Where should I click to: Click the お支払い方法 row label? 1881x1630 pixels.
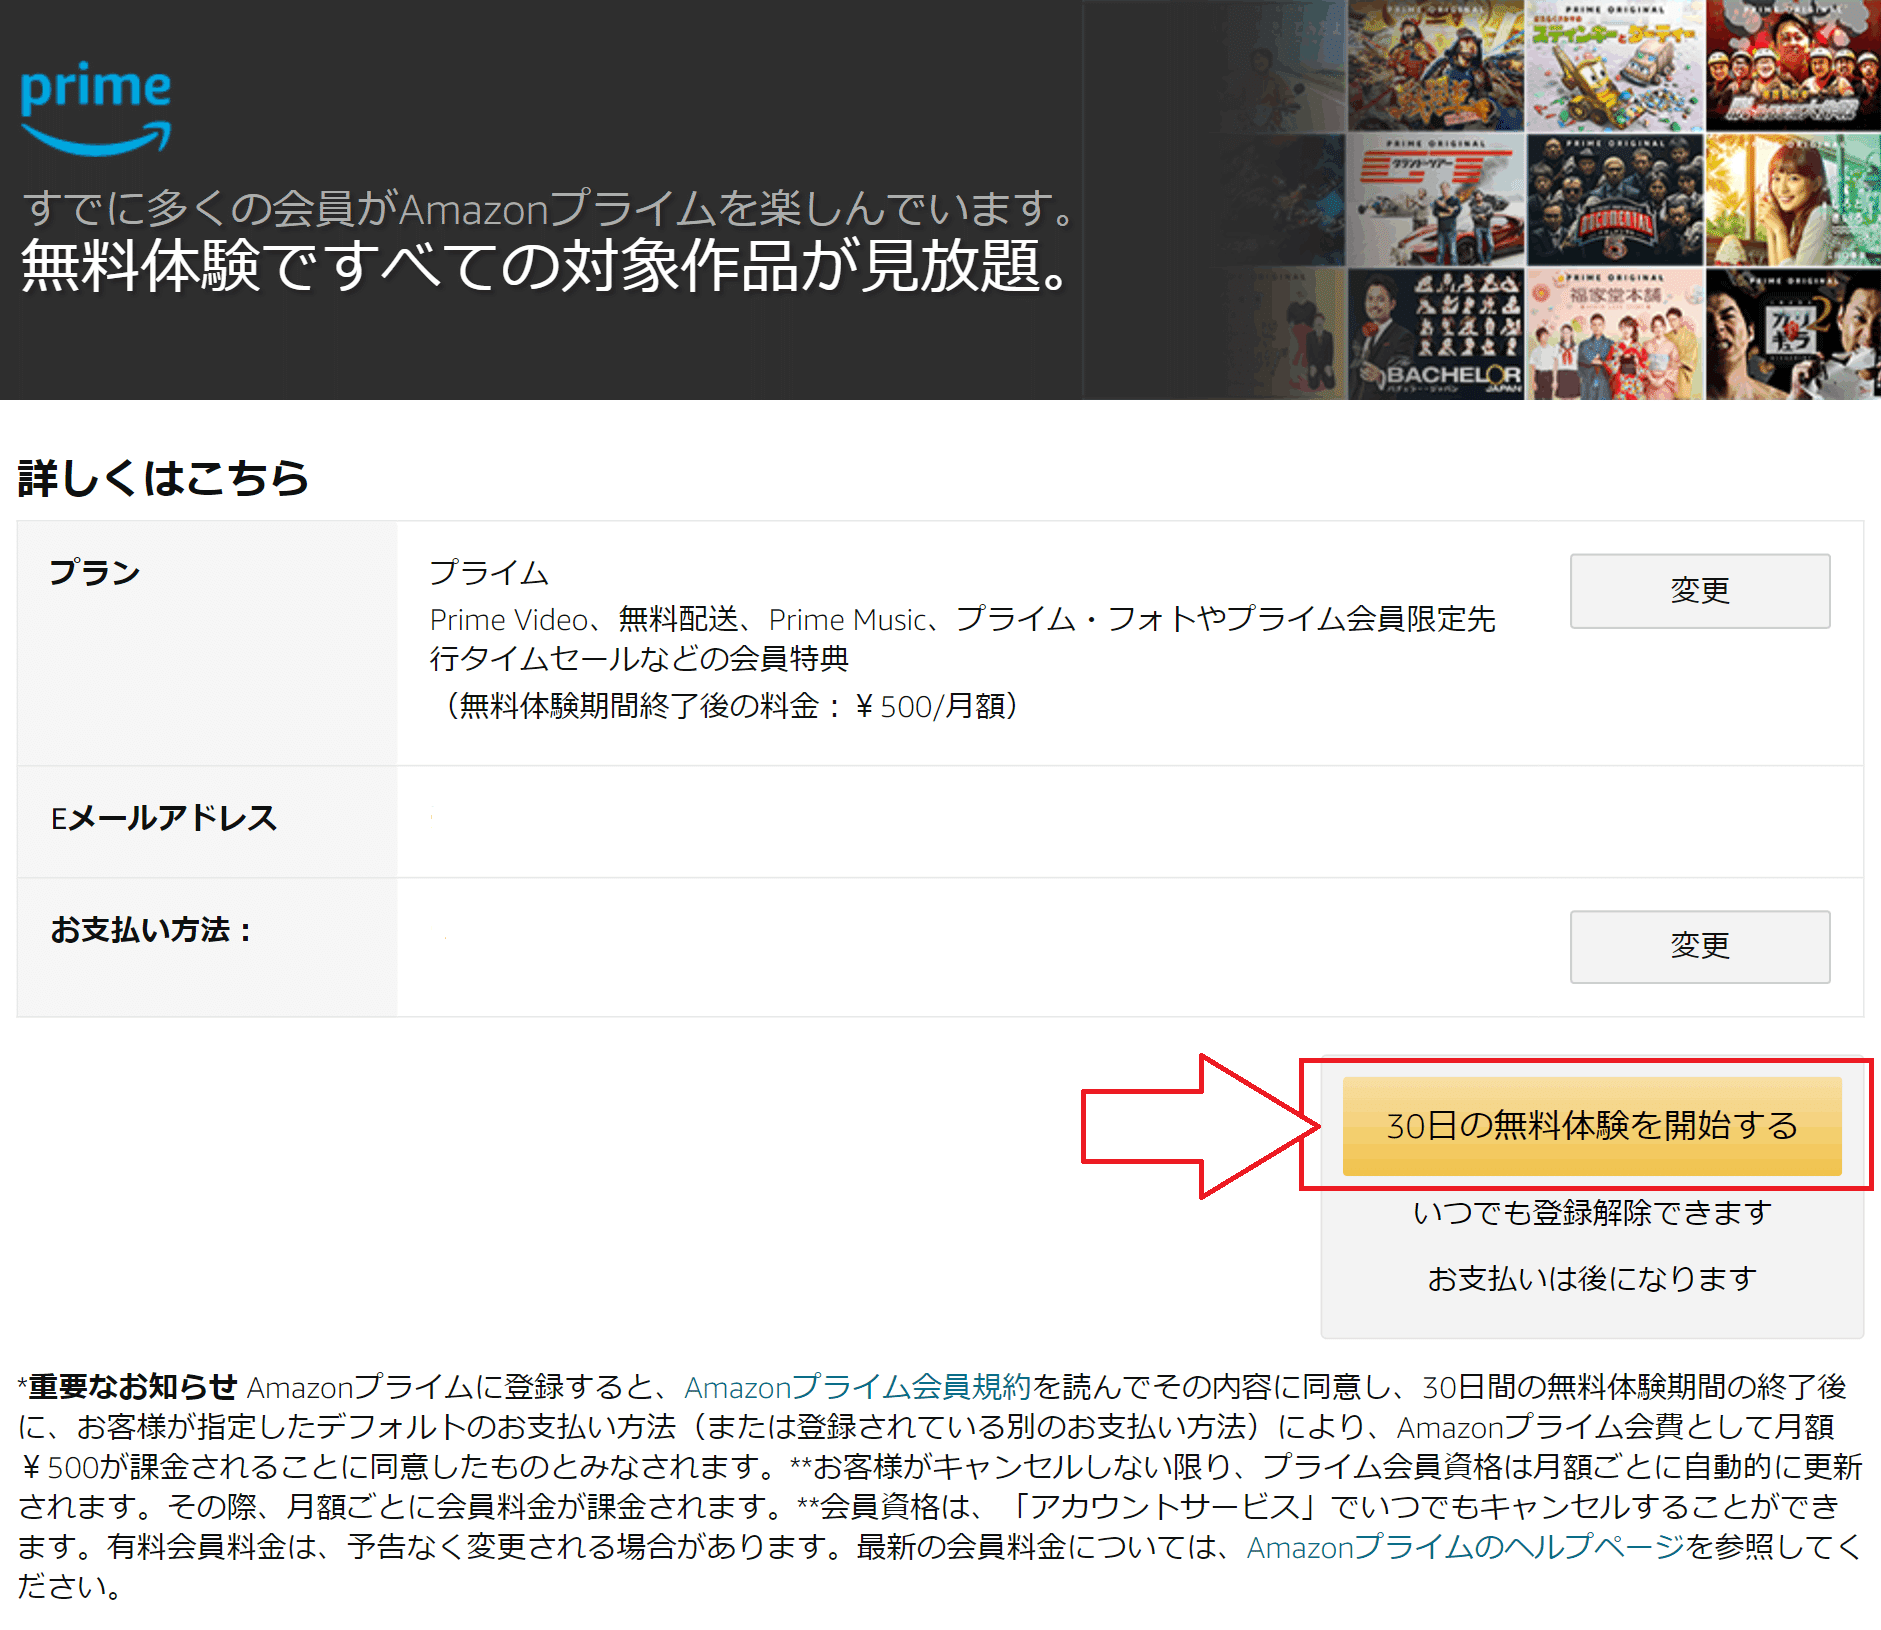point(150,930)
